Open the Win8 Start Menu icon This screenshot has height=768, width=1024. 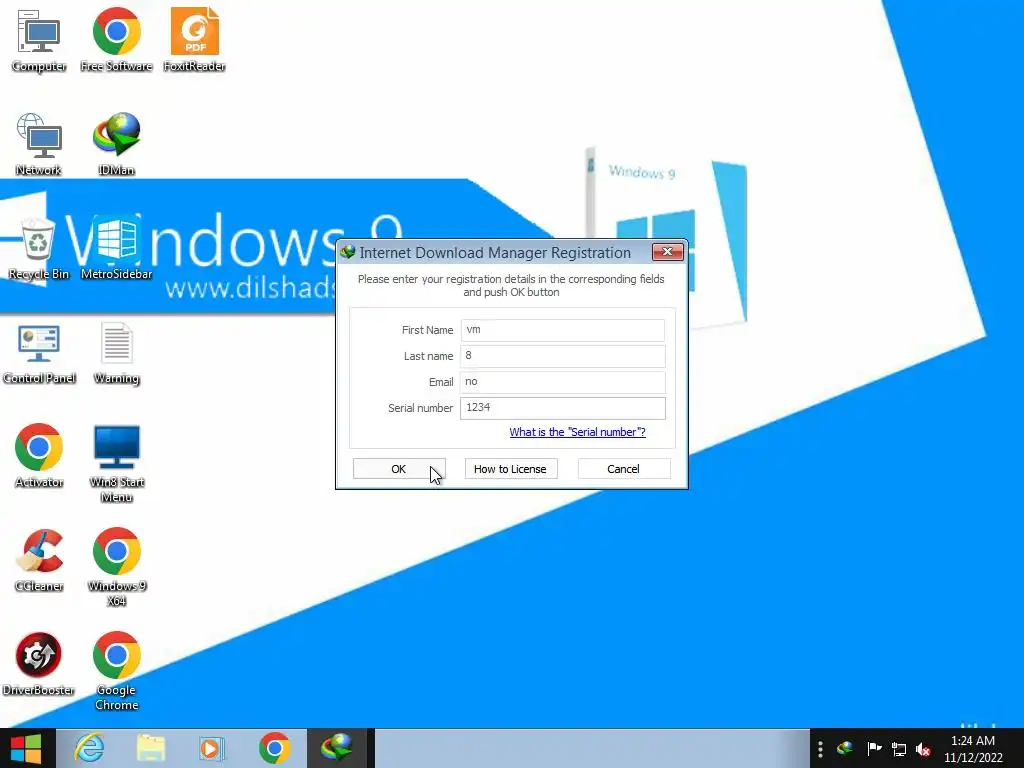[116, 464]
